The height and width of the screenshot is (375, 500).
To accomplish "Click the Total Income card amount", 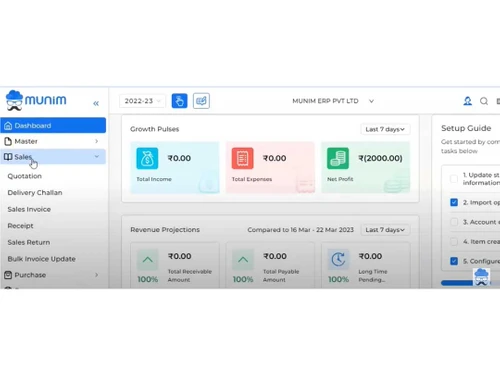I will pos(179,158).
